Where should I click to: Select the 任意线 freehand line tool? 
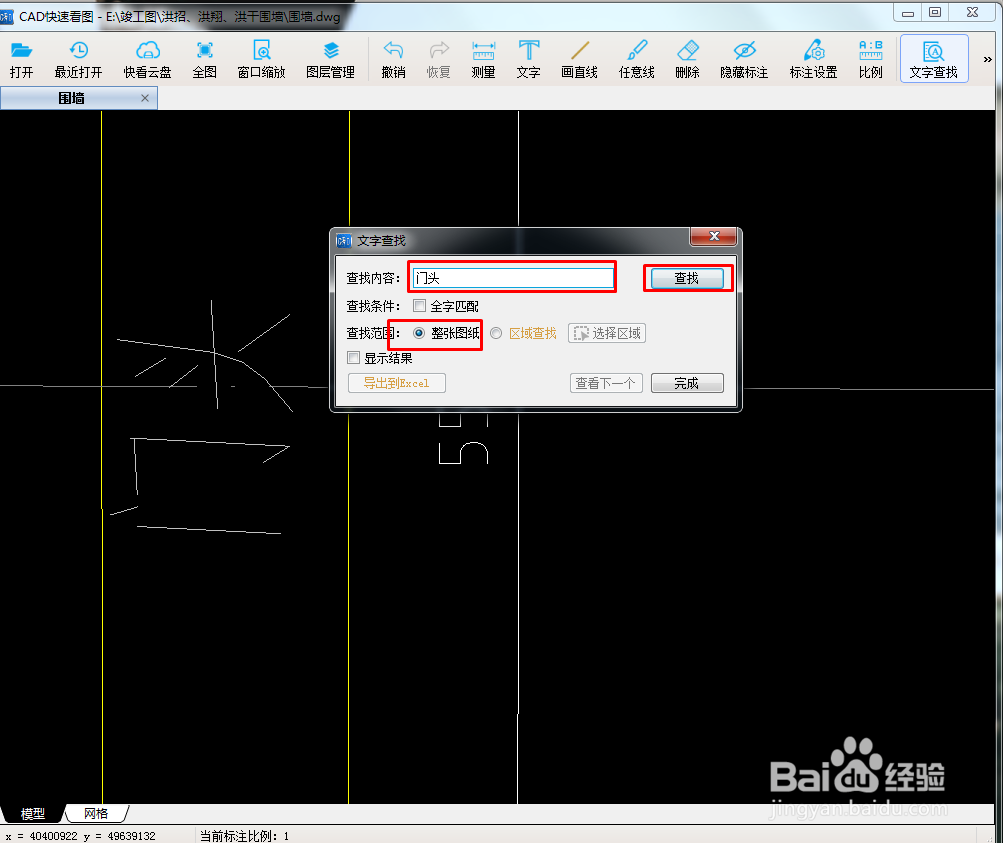coord(636,59)
